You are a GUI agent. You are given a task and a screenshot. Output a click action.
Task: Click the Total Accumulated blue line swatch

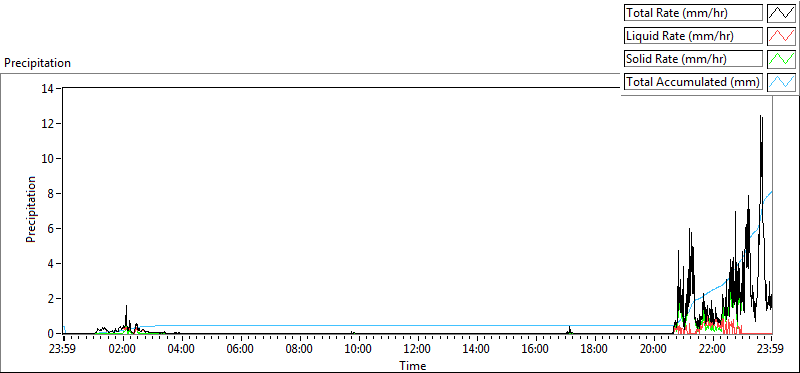(782, 82)
